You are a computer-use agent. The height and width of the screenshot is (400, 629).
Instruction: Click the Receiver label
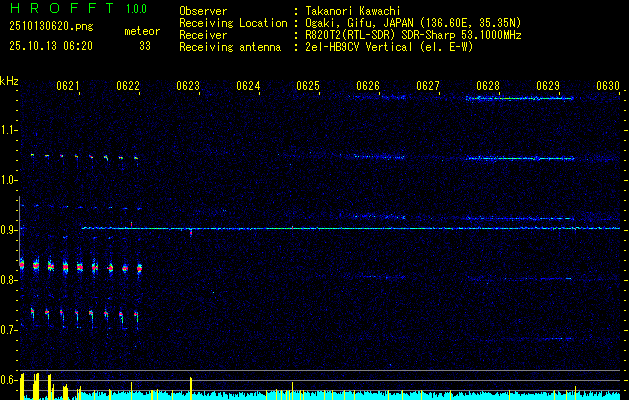point(203,35)
